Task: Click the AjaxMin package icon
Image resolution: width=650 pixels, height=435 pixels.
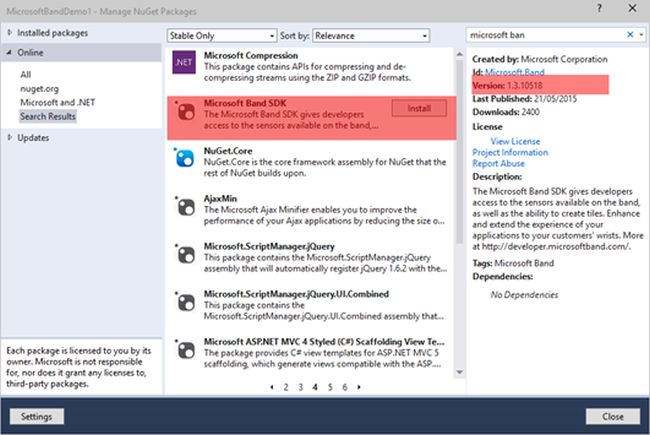Action: [185, 206]
